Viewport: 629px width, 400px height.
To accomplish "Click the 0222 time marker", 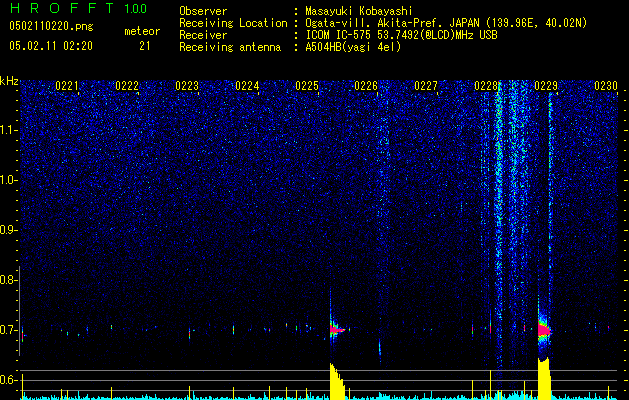I will pyautogui.click(x=127, y=86).
